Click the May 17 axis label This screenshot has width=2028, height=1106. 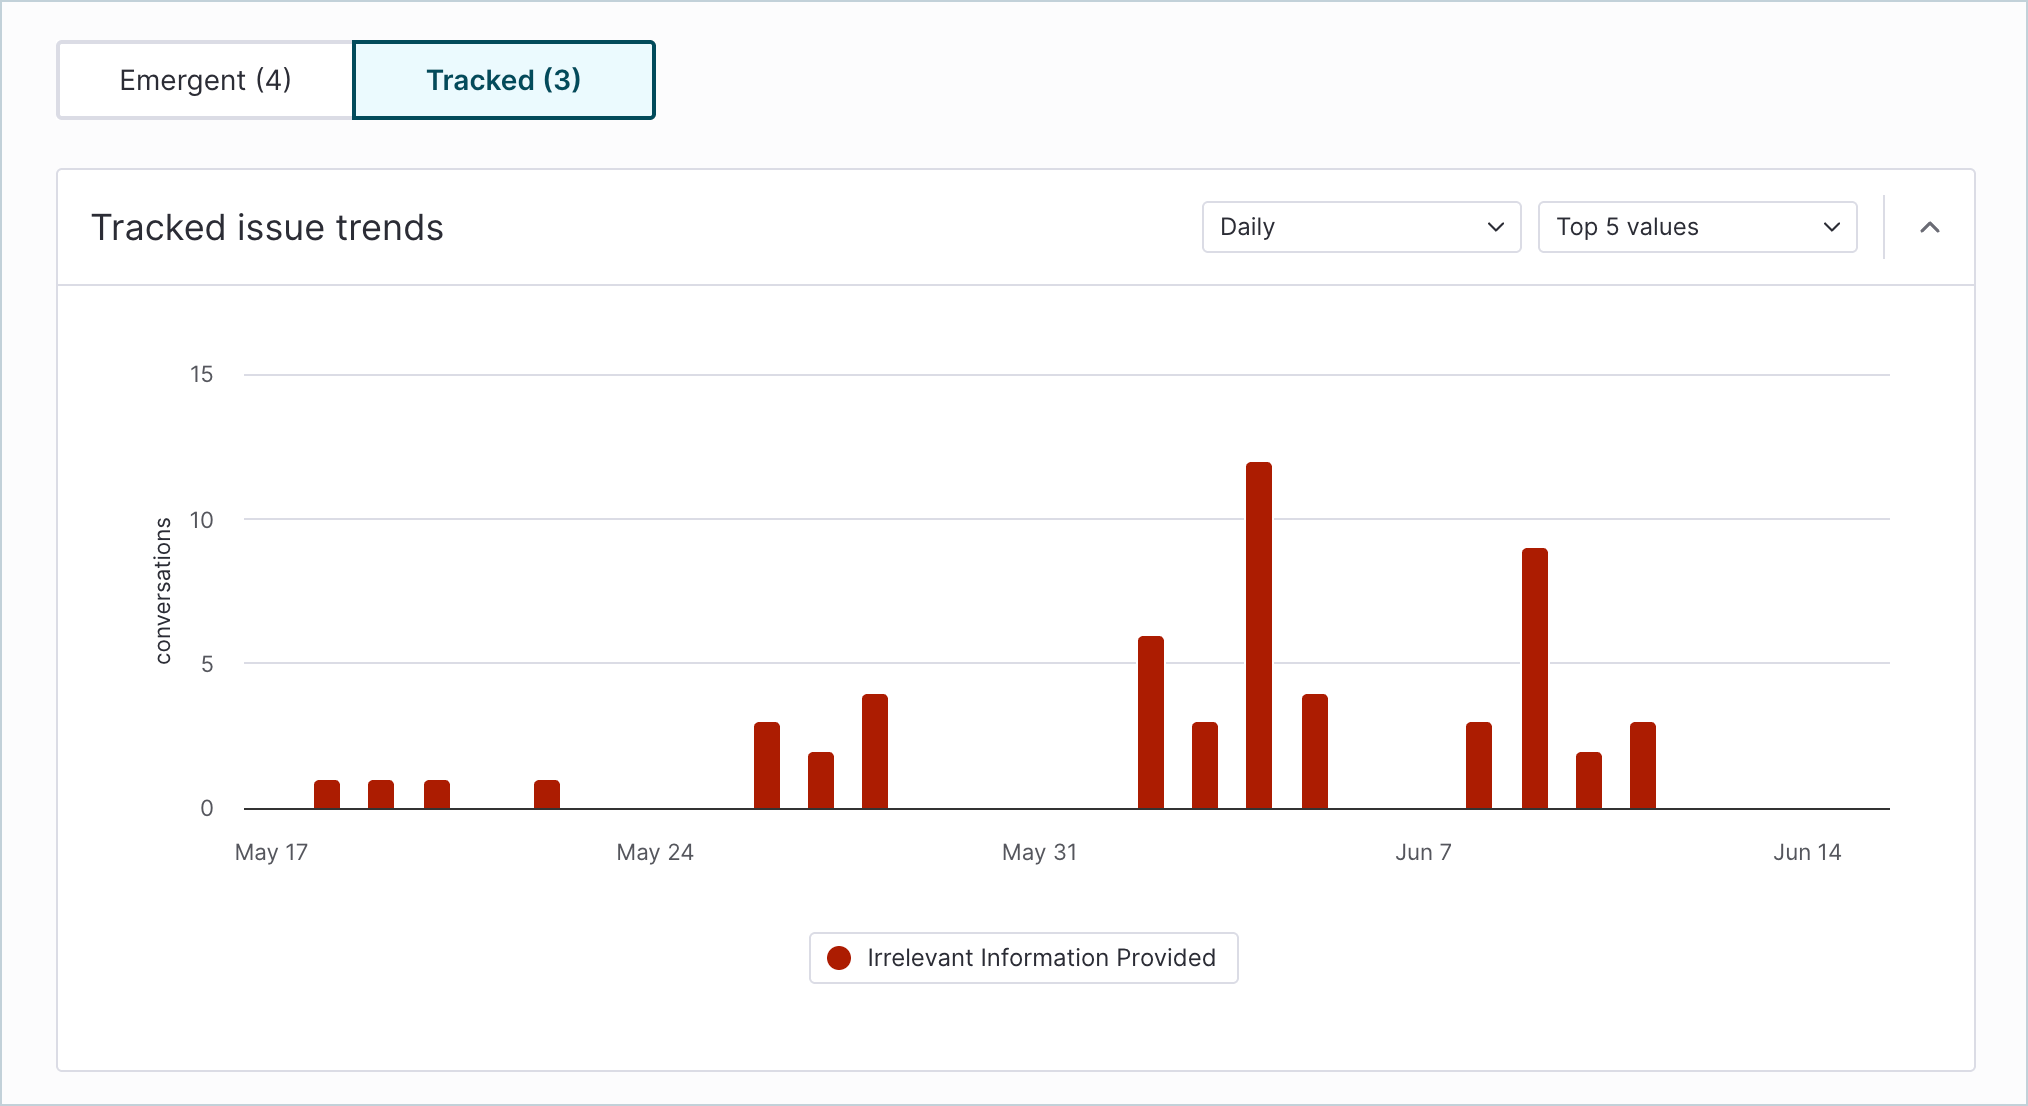click(x=271, y=852)
